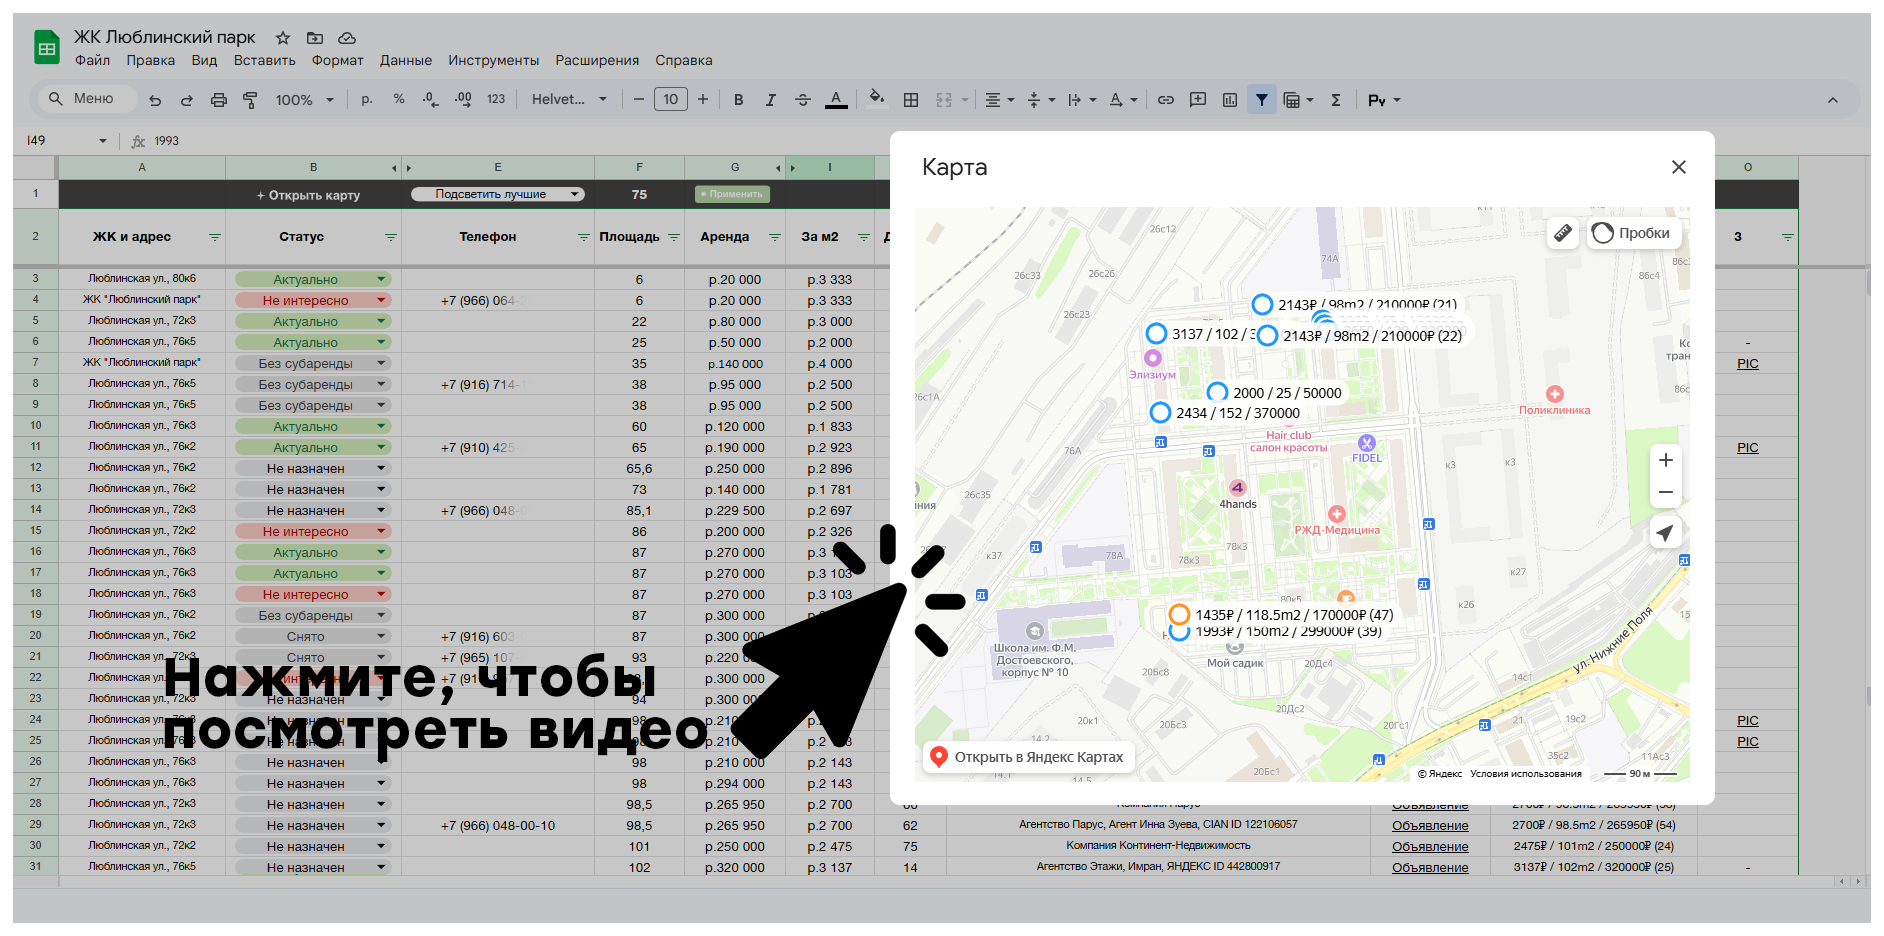
Task: Click the ruler measurement tool on map
Action: point(1562,233)
